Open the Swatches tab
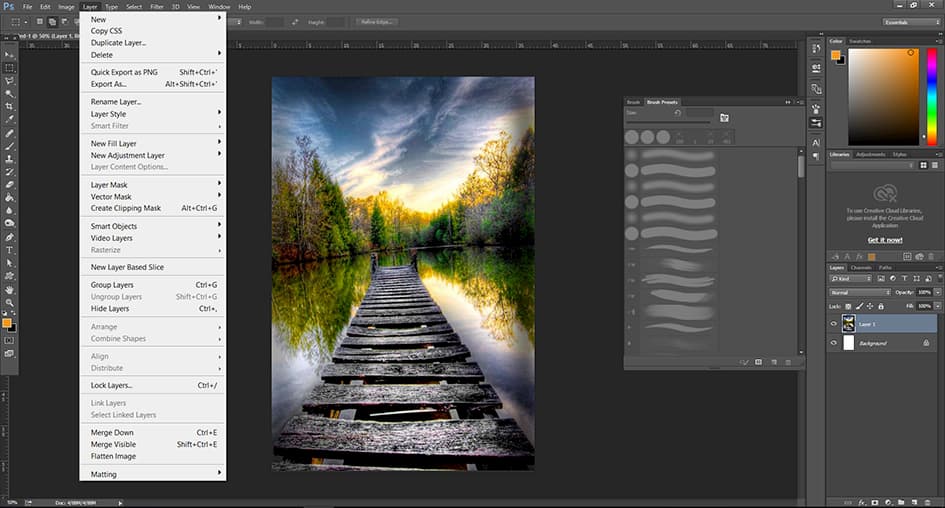Screen dimensions: 945x508 pos(860,41)
